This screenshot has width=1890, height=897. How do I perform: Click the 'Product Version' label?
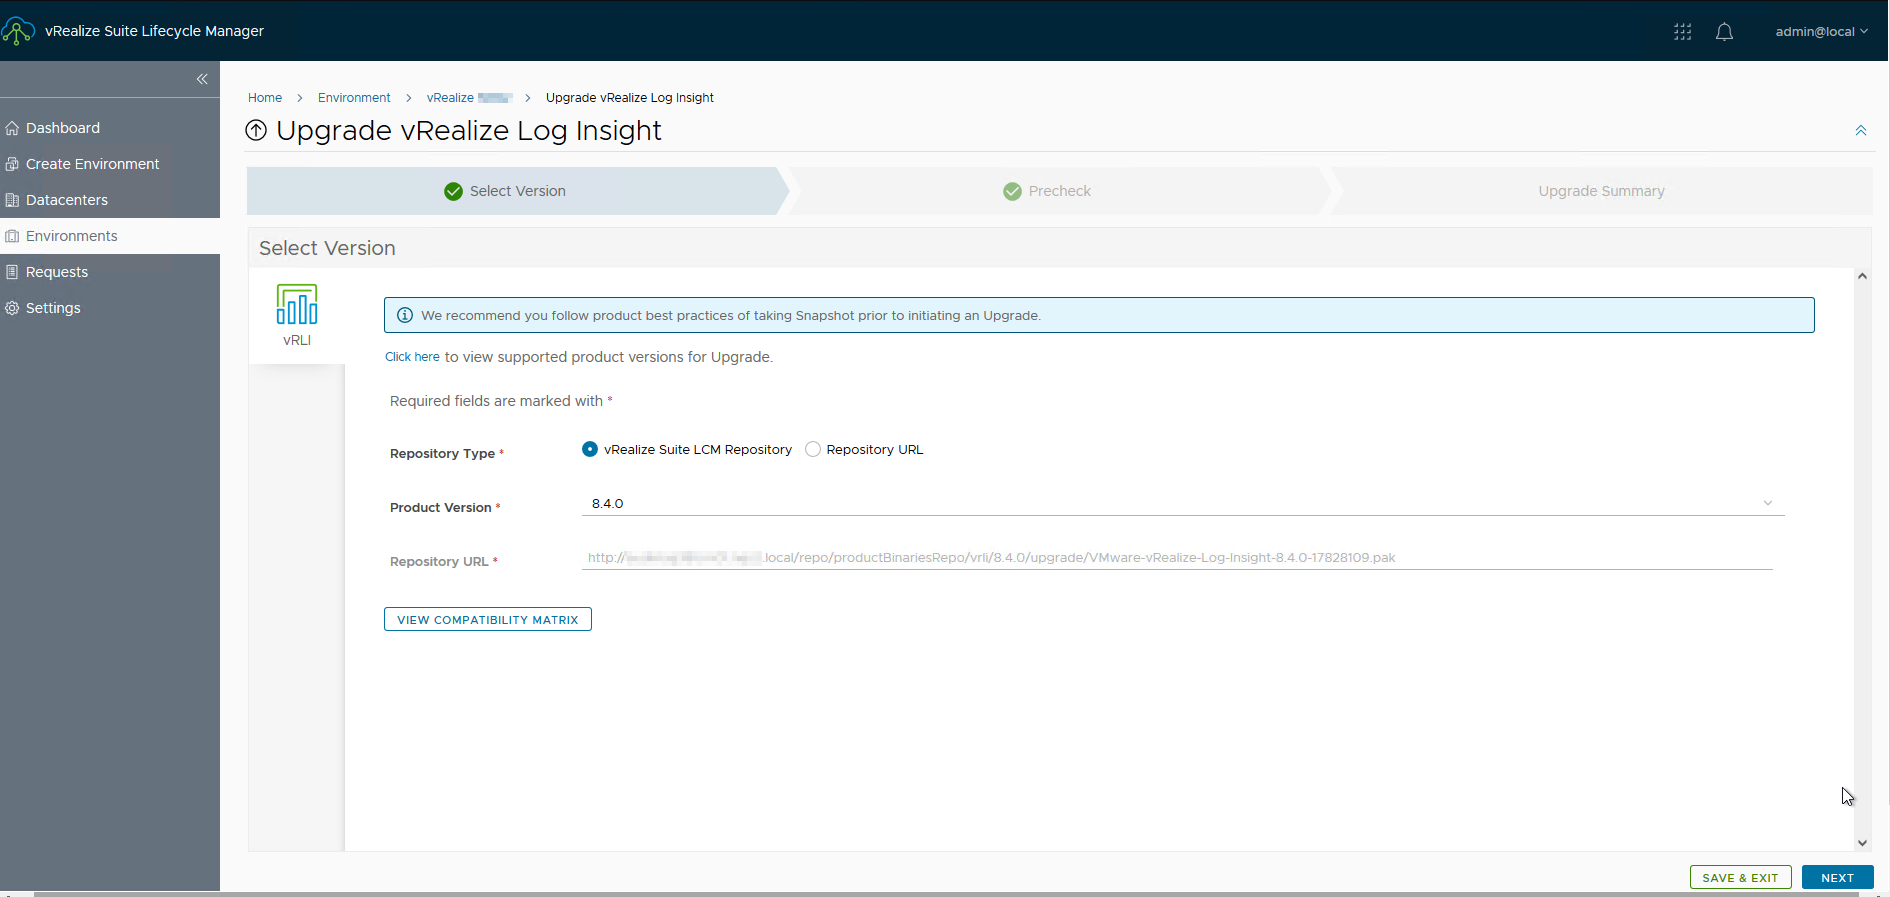coord(441,508)
